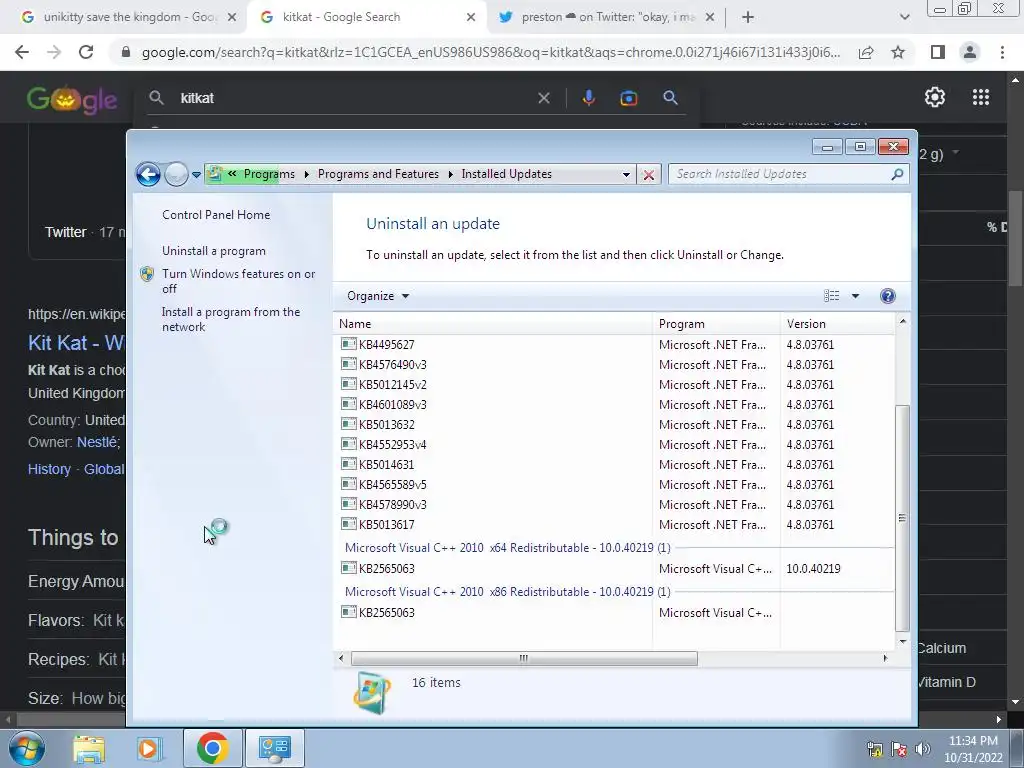
Task: Open the view options dropdown arrow
Action: (x=856, y=296)
